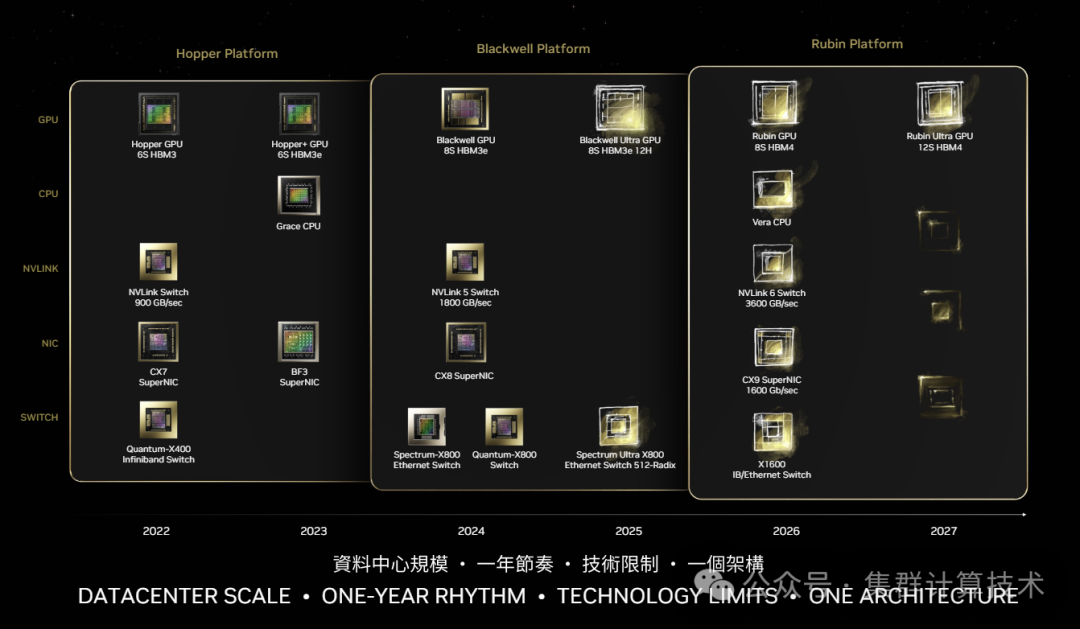This screenshot has height=629, width=1080.
Task: Click the "CX9 SuperNIC 1600 Gb/sec" caption
Action: [771, 385]
